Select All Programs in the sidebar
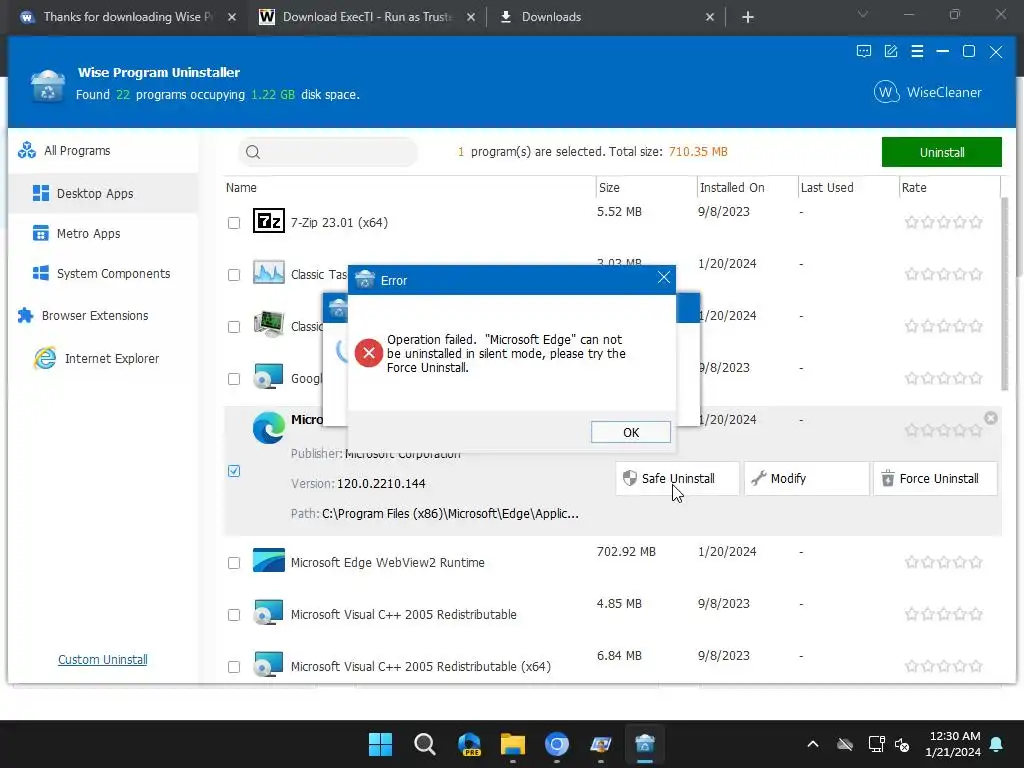1024x768 pixels. tap(77, 151)
